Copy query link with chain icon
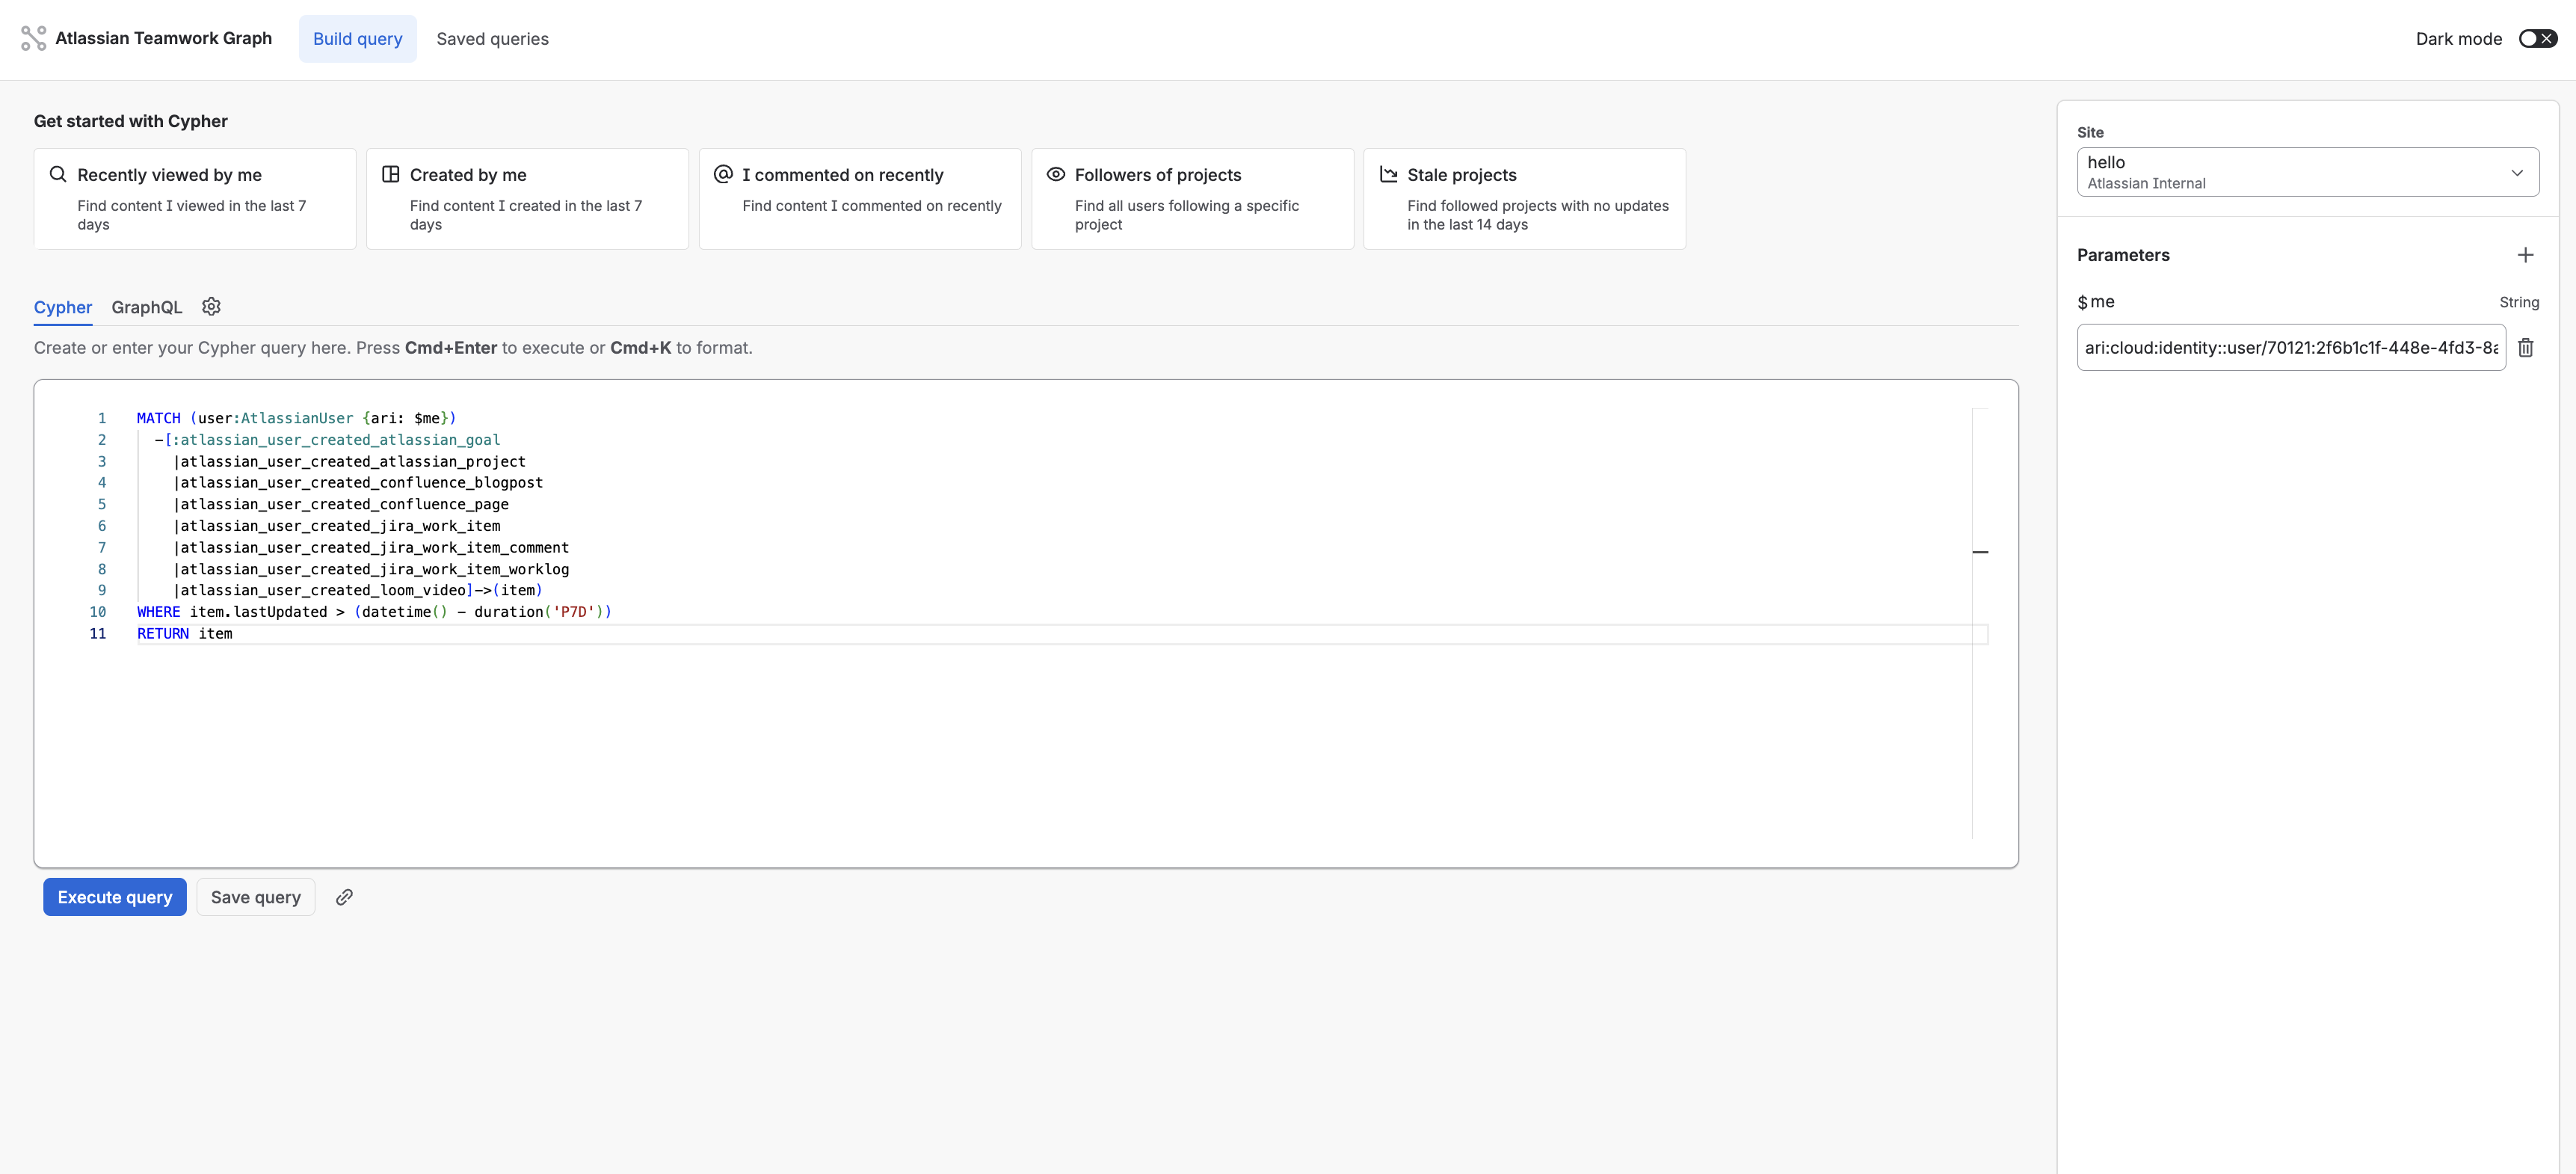The width and height of the screenshot is (2576, 1174). point(344,897)
